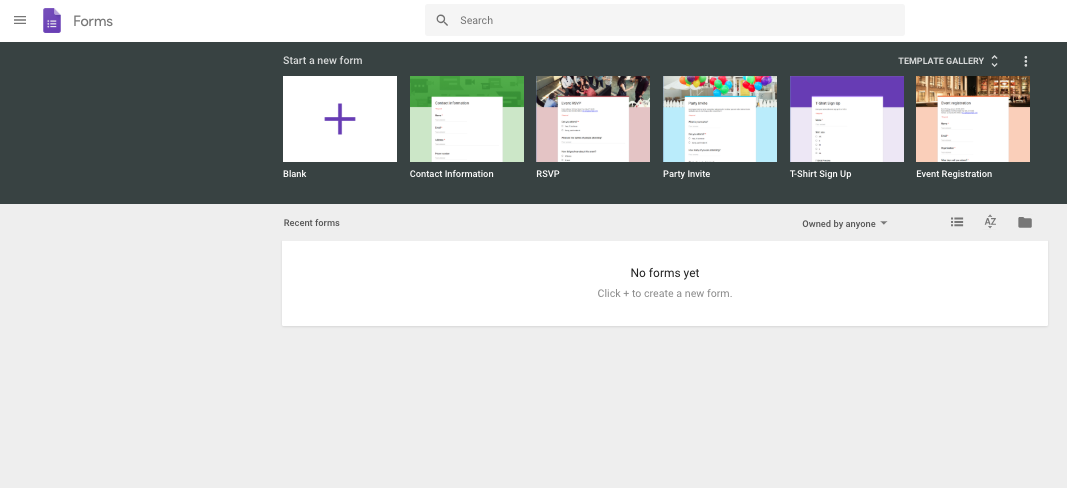Open the file picker folder icon

[x=1025, y=223]
